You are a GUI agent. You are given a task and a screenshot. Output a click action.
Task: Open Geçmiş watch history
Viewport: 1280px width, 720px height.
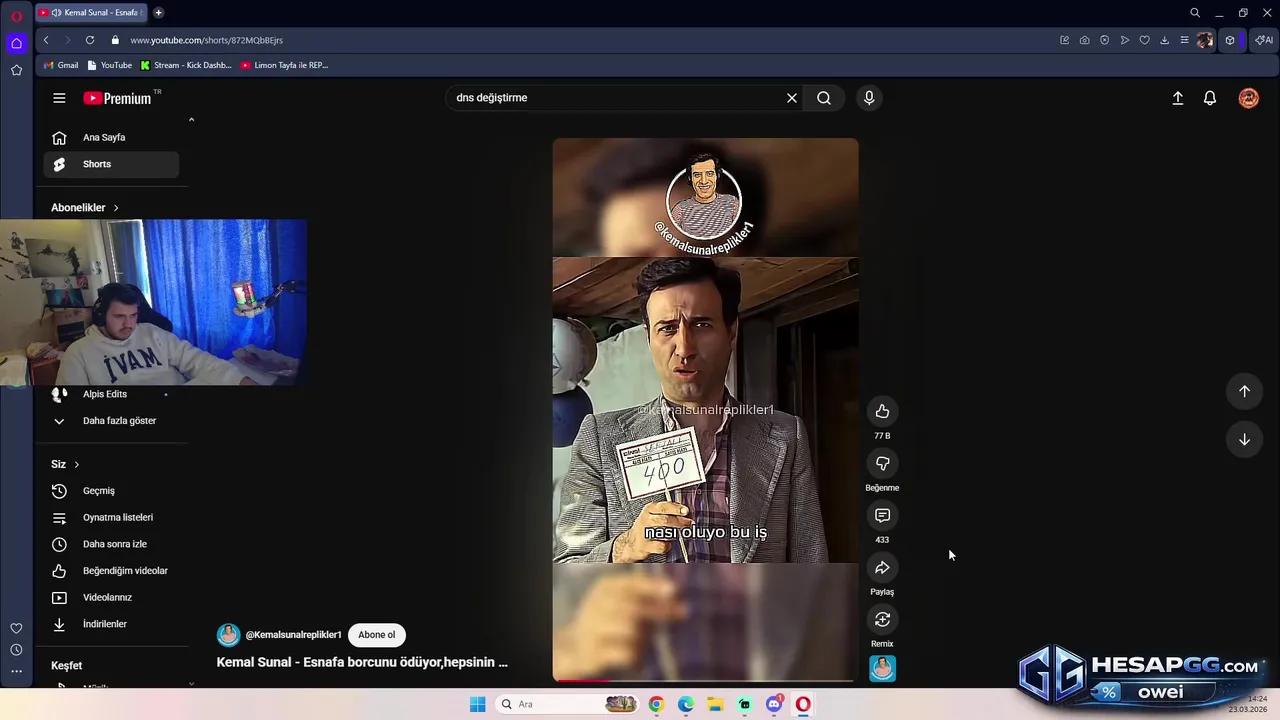(x=111, y=491)
